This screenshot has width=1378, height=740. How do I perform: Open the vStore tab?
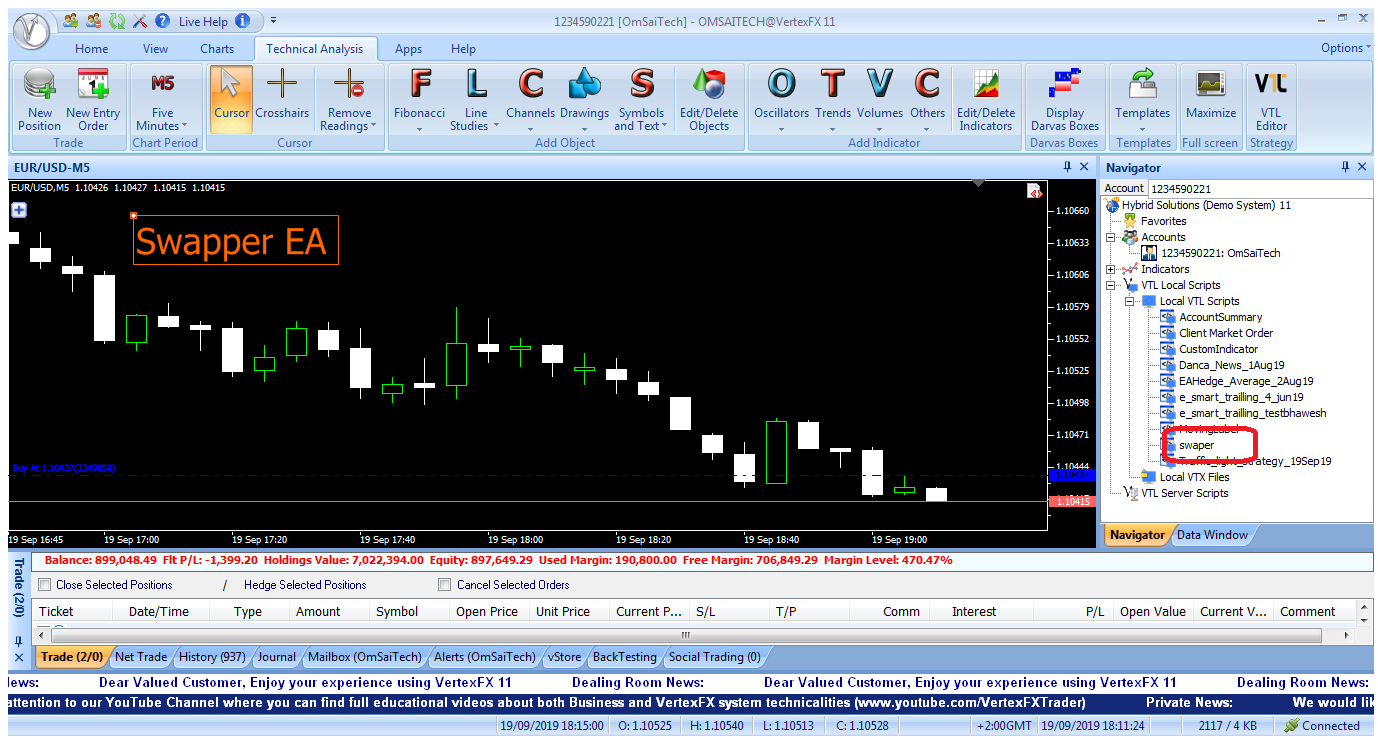(x=563, y=657)
